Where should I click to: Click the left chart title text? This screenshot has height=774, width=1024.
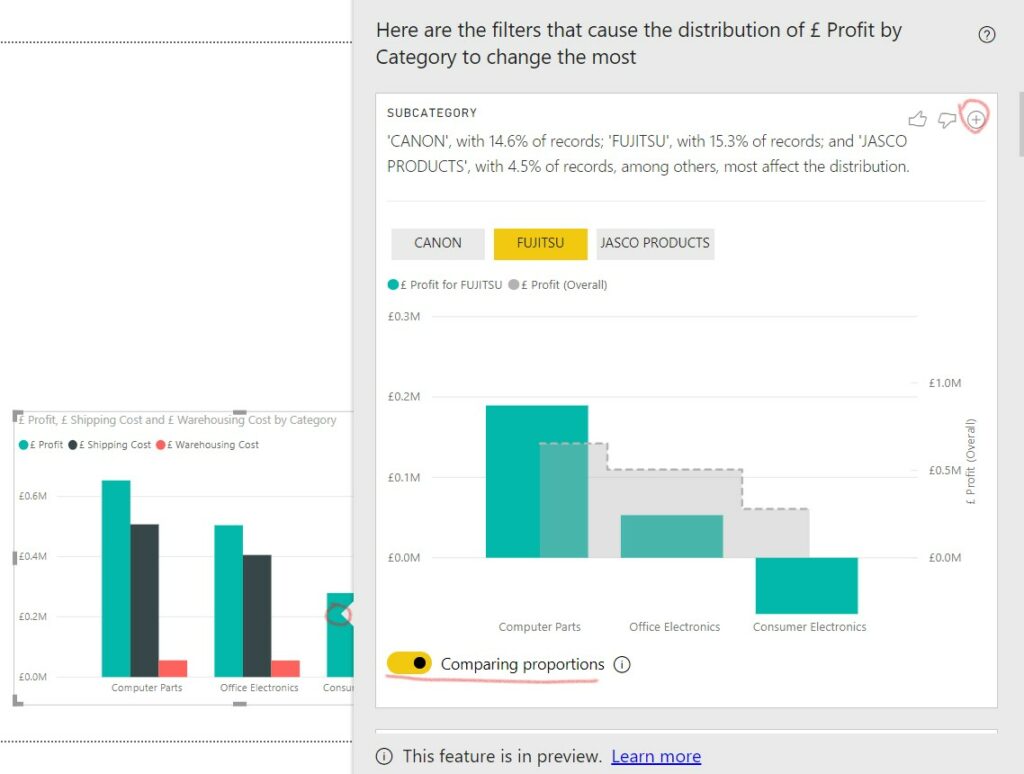click(x=177, y=420)
